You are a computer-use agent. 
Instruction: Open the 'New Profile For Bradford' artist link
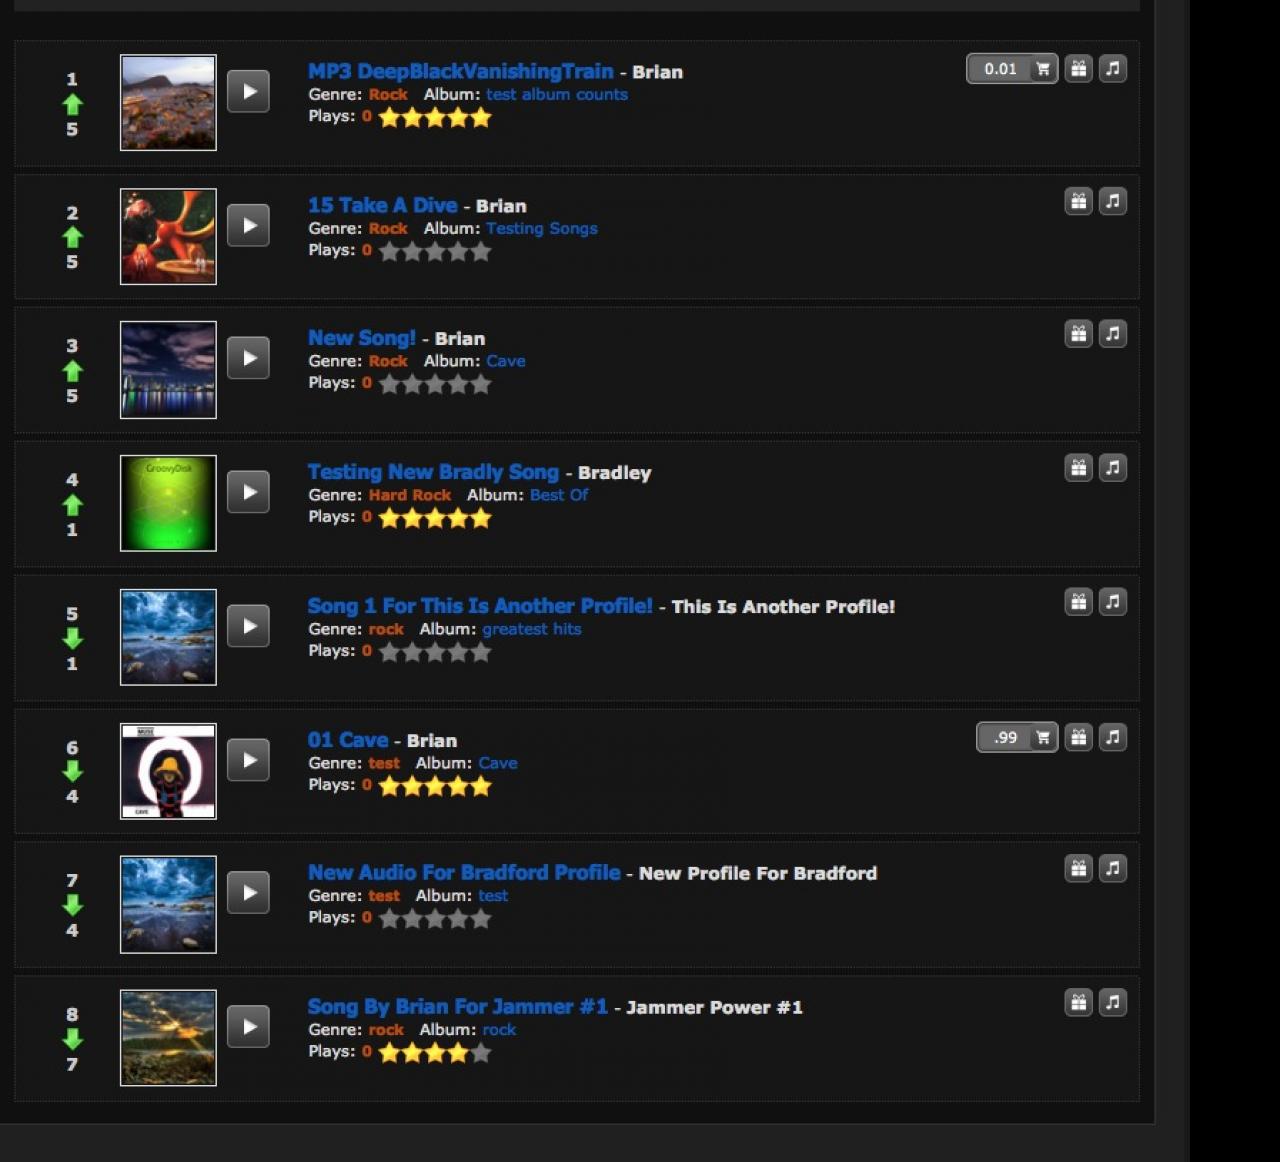(x=758, y=874)
